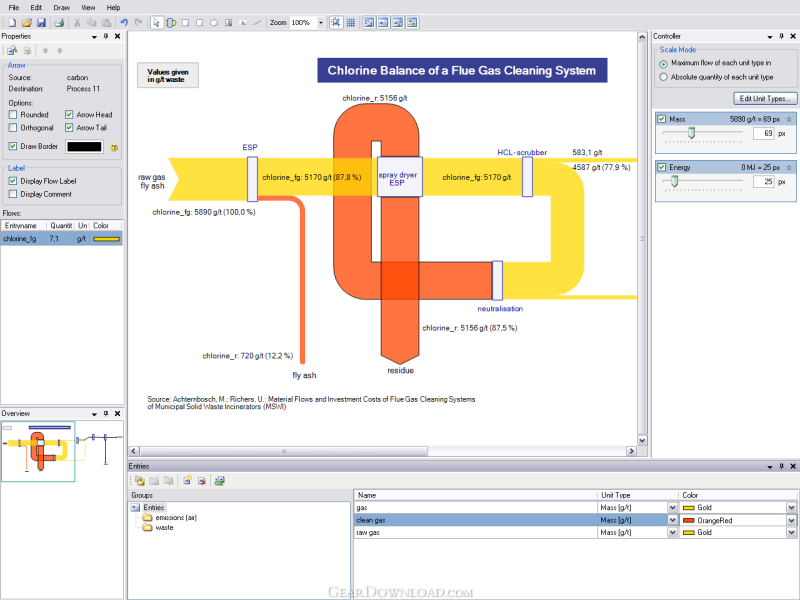The height and width of the screenshot is (600, 800).
Task: Open the Zoom percentage dropdown
Action: coord(321,22)
